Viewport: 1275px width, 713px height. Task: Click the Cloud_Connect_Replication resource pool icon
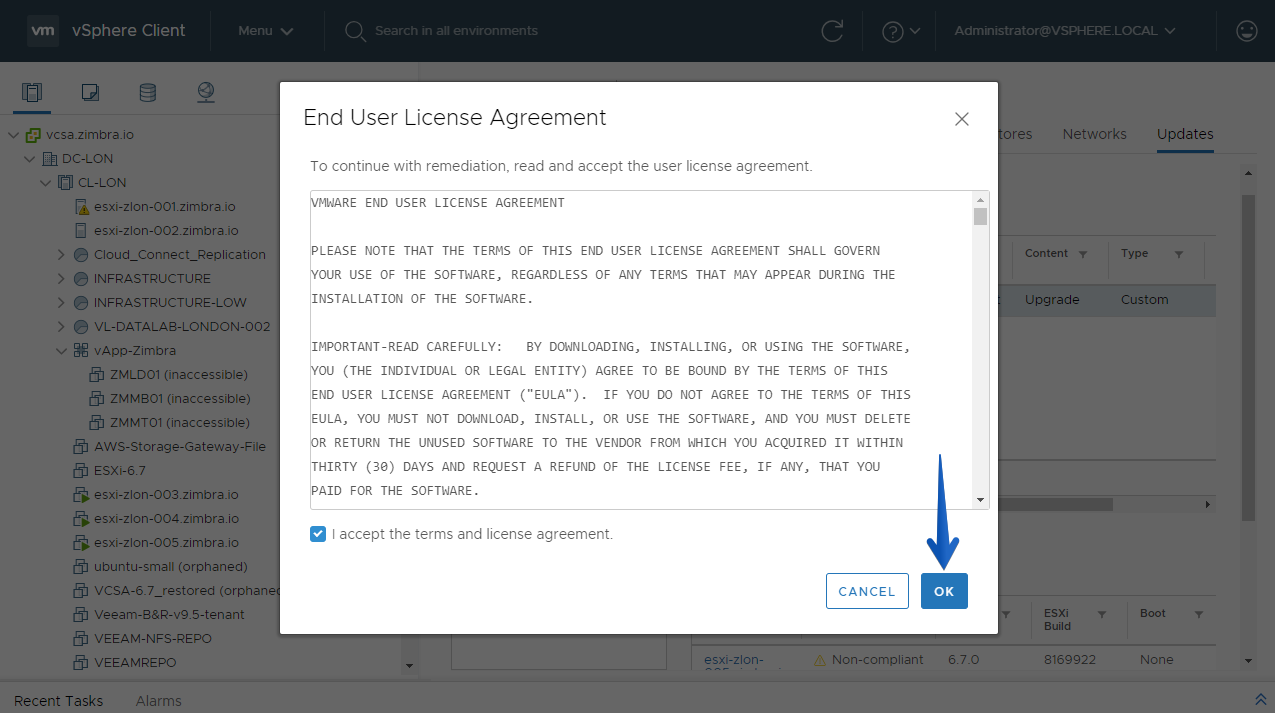click(82, 255)
